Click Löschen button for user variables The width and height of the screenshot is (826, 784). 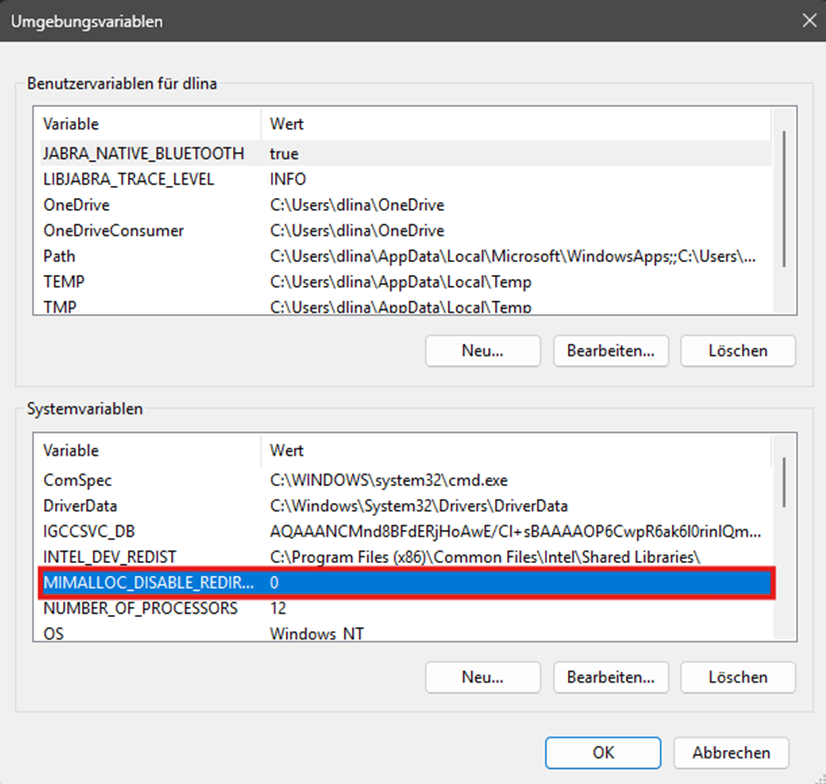coord(738,351)
